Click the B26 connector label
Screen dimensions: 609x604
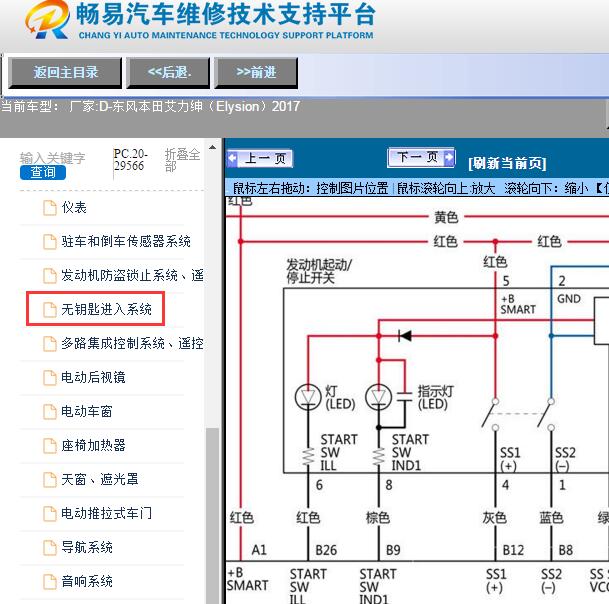[326, 550]
